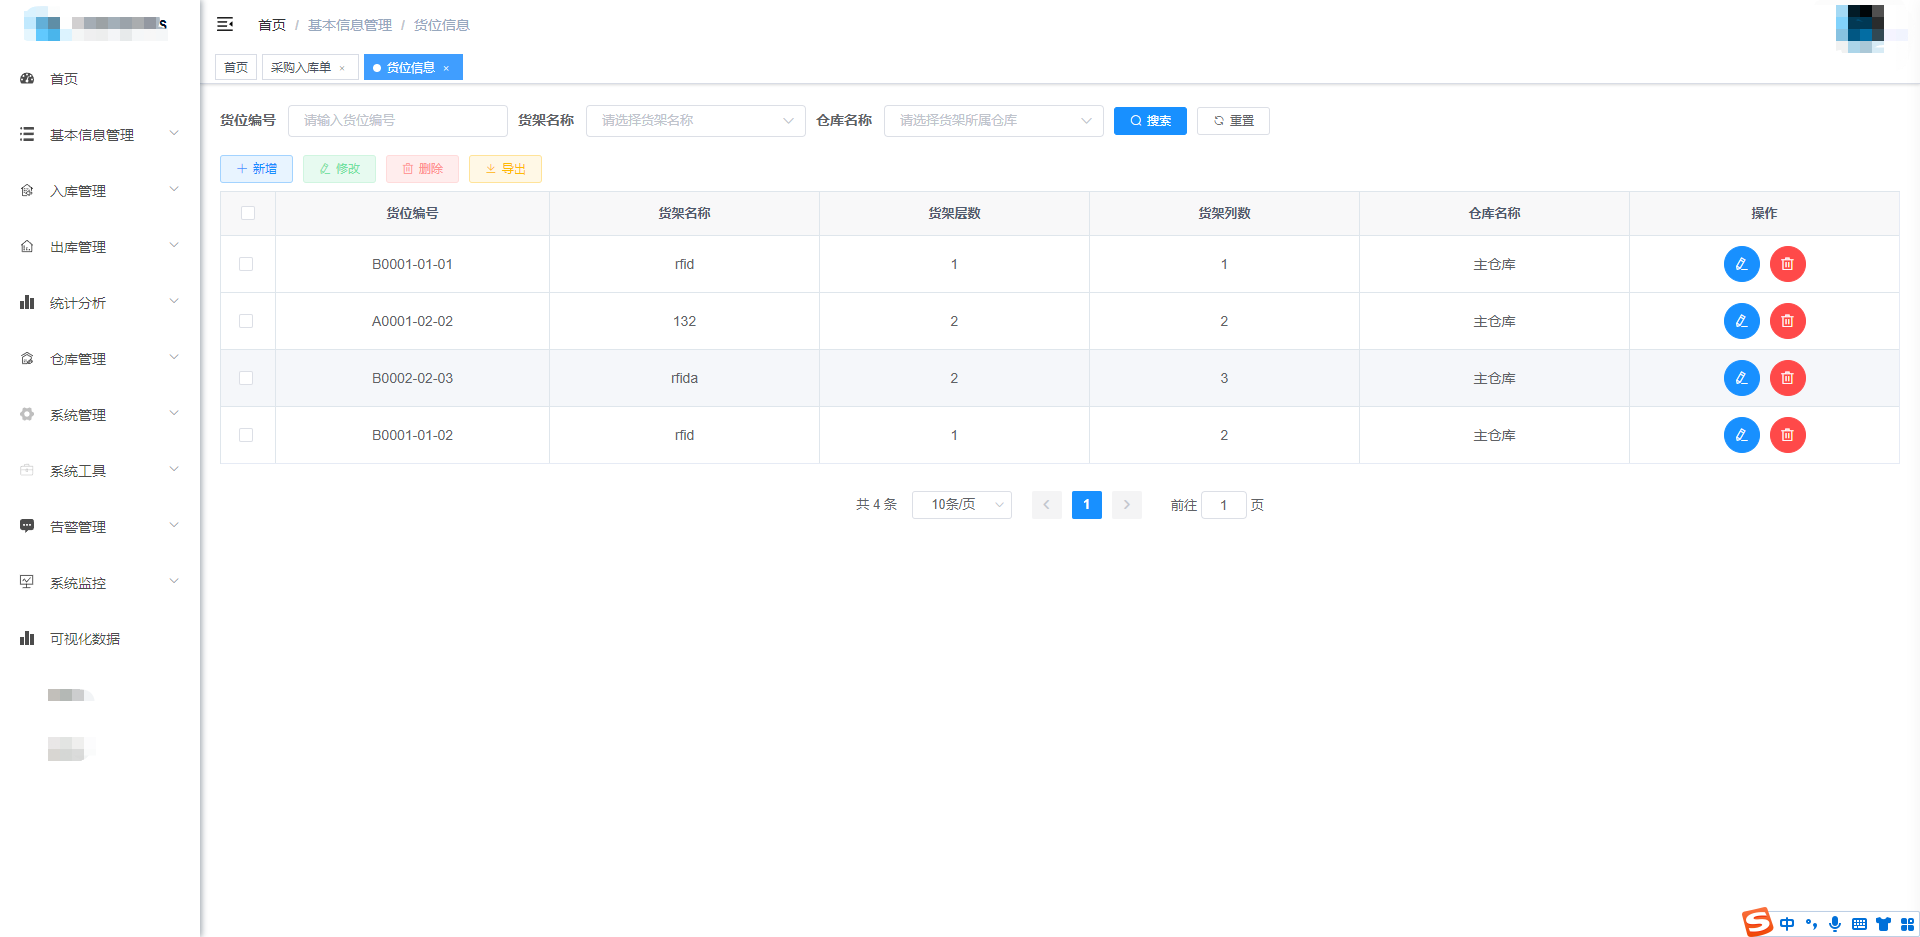Click the 告警管理 message icon
Viewport: 1920px width, 937px height.
27,526
